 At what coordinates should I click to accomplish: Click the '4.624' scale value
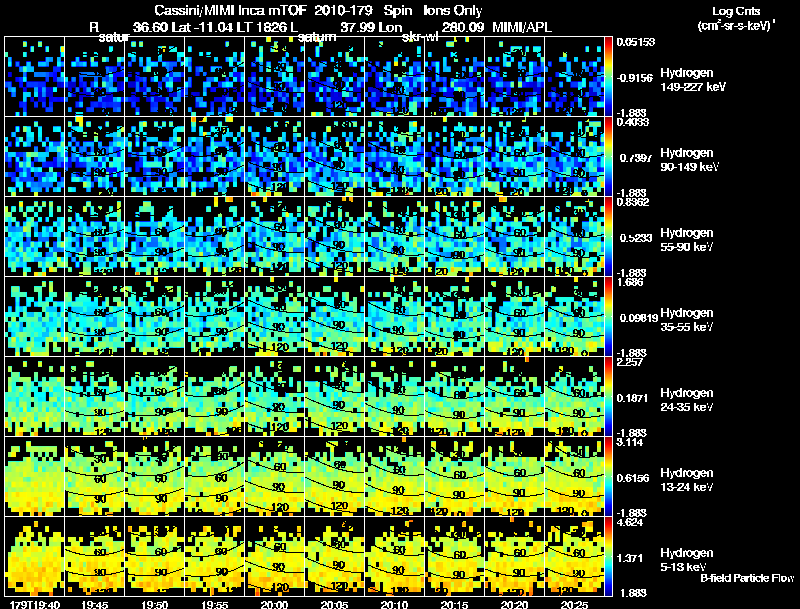[631, 522]
